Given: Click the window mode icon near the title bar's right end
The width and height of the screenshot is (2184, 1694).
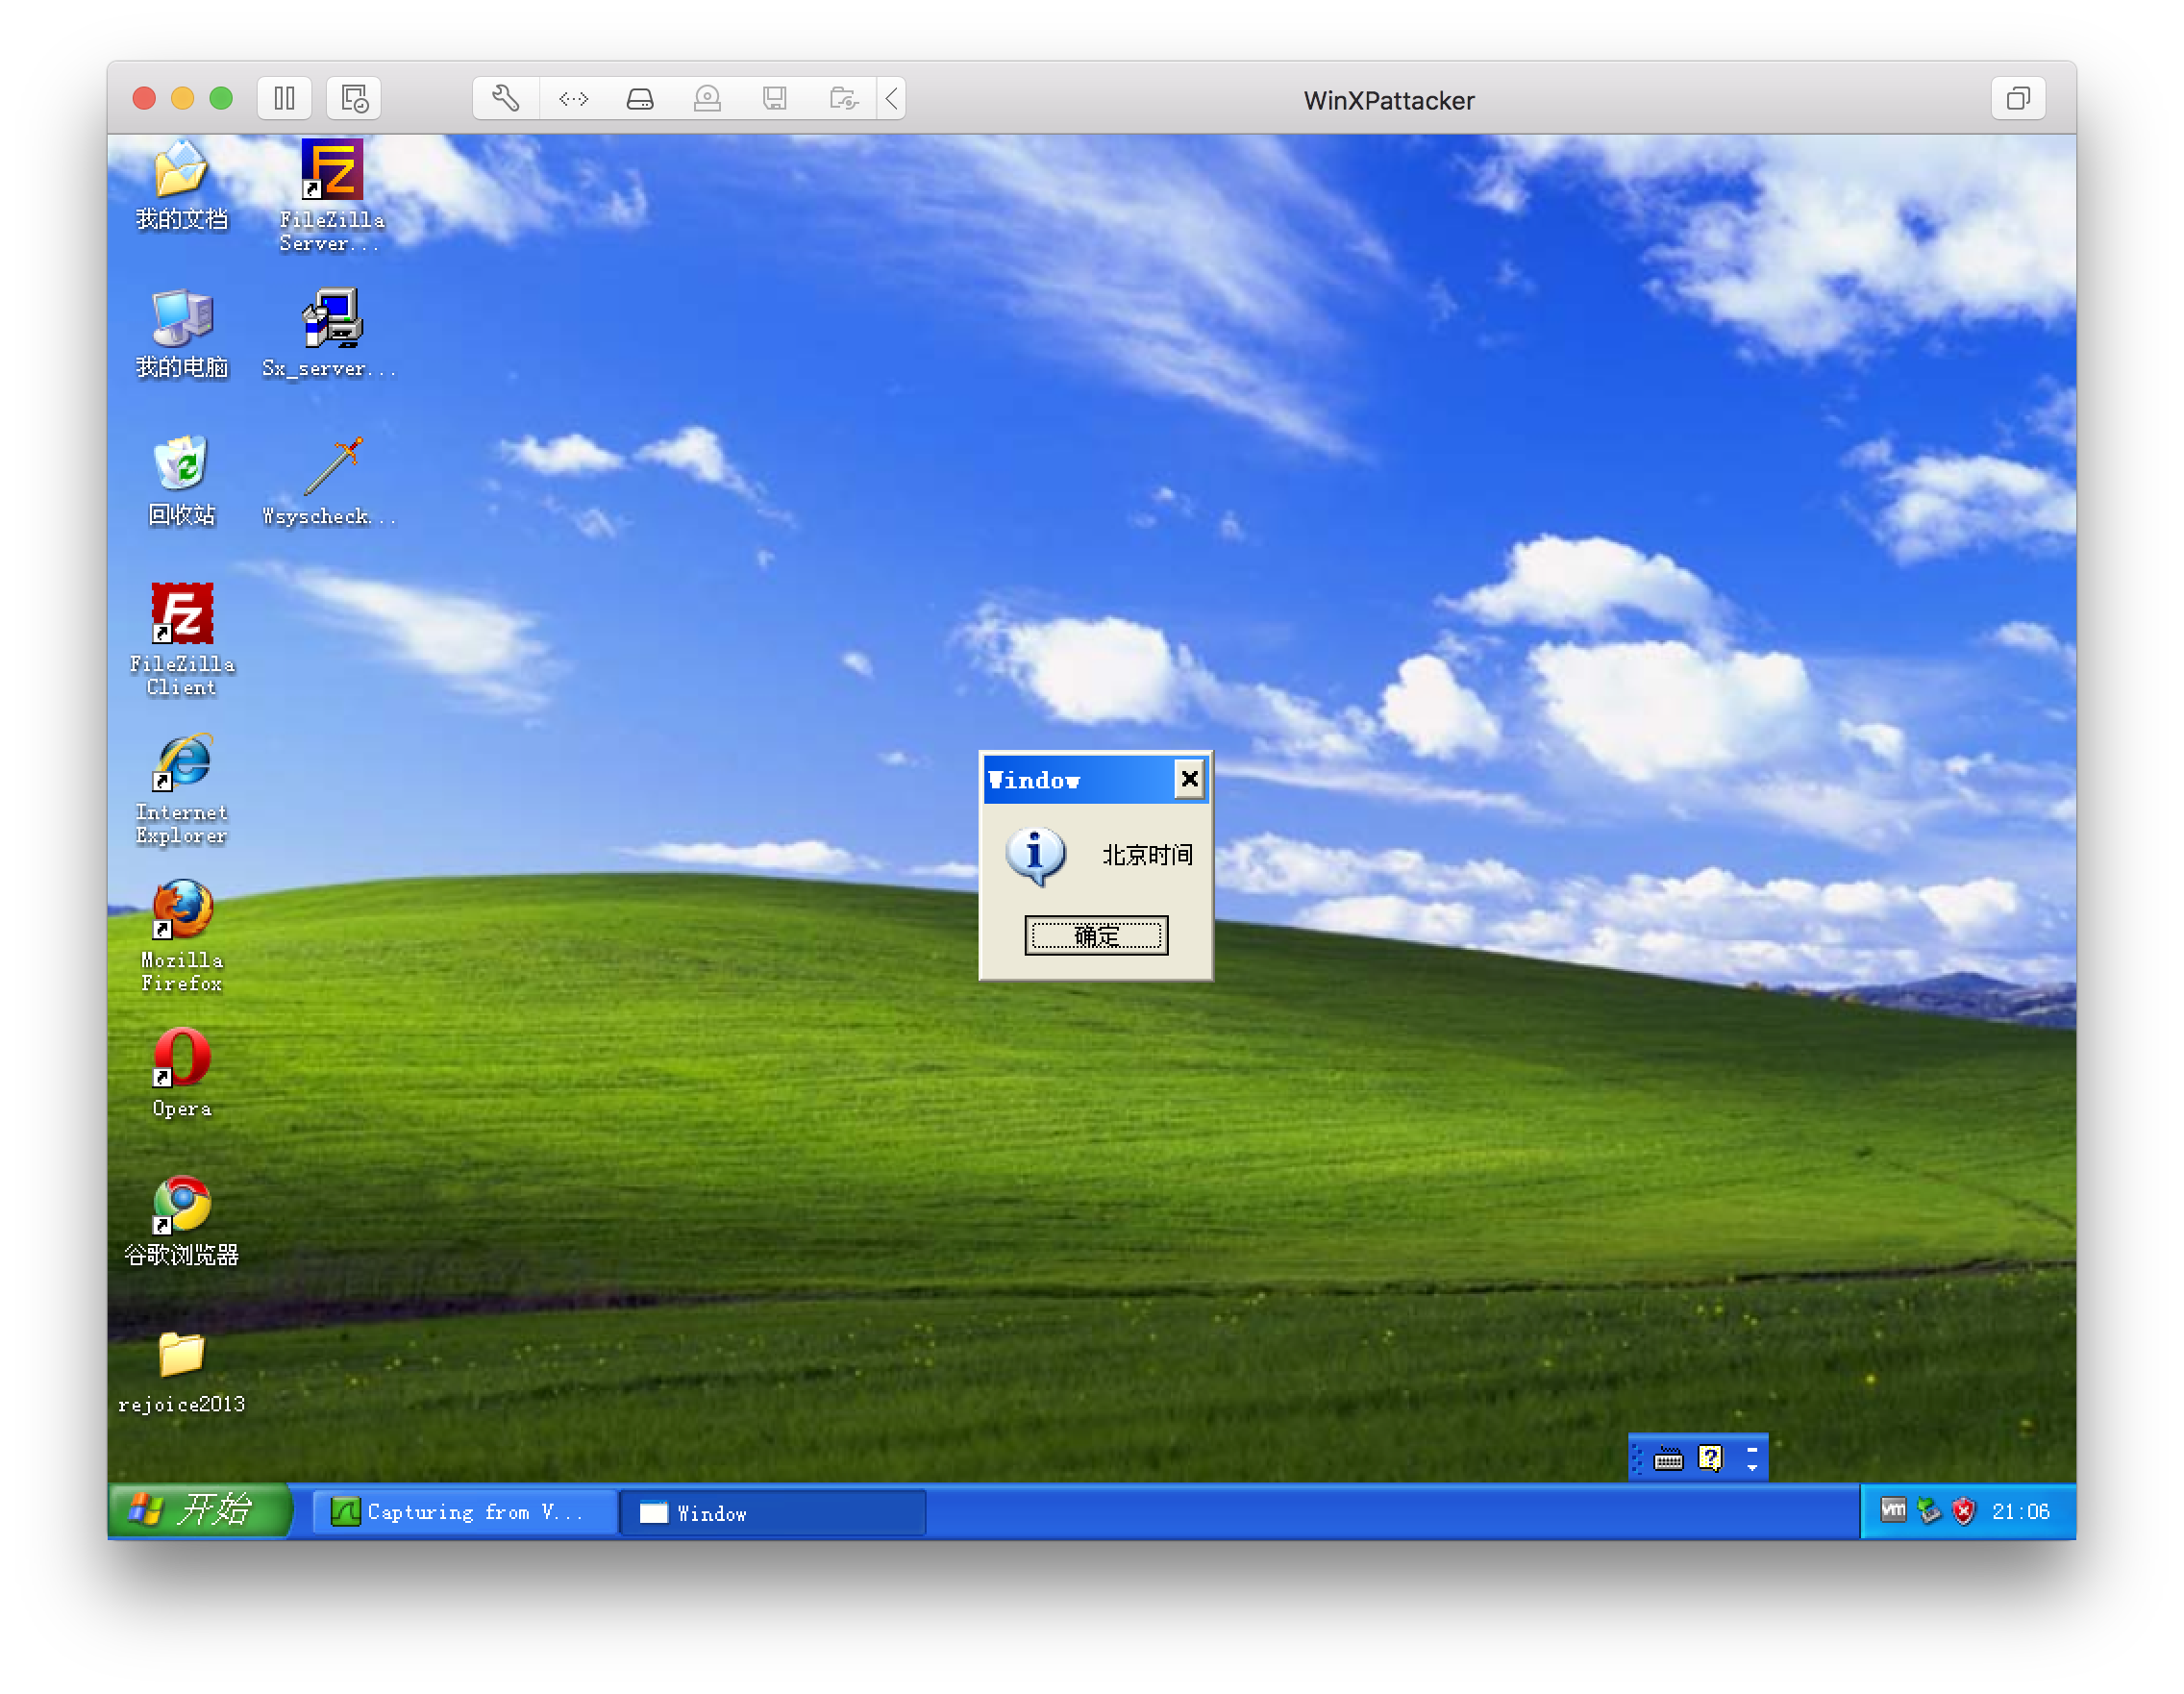Looking at the screenshot, I should point(2018,98).
